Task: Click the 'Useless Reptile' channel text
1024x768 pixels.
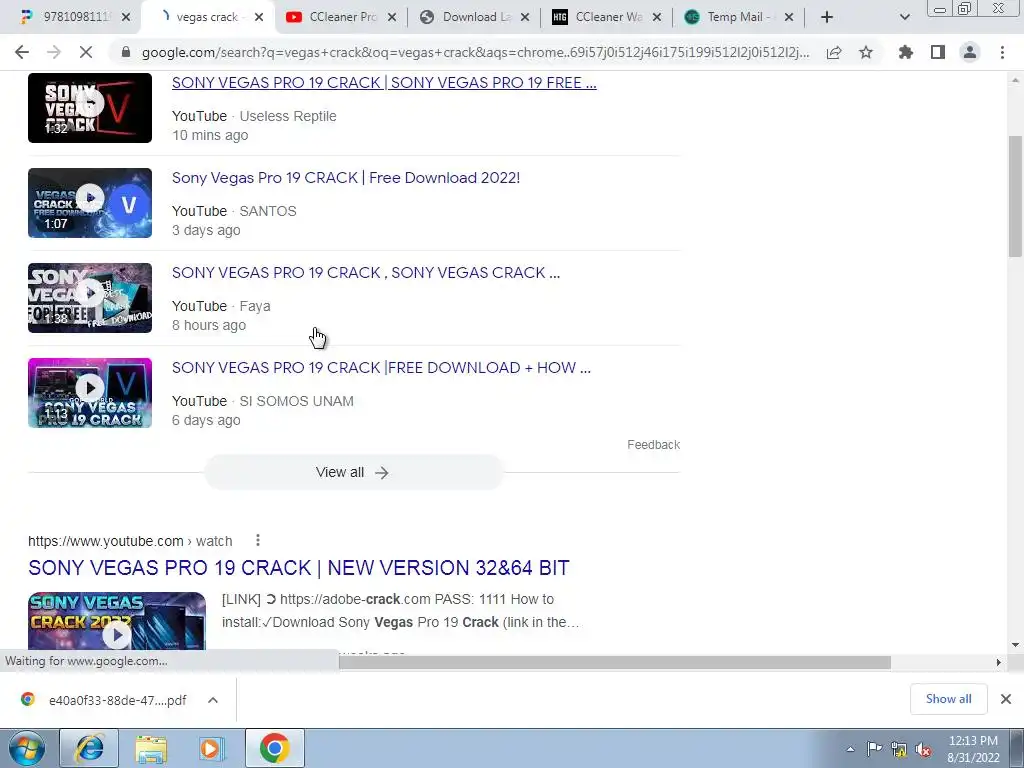Action: coord(288,116)
